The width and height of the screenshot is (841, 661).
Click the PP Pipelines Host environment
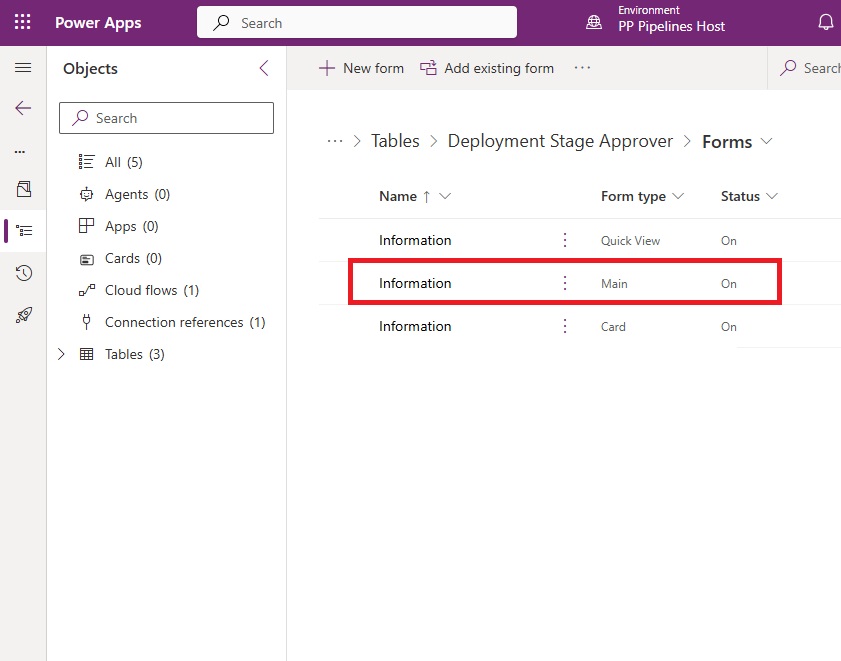tap(671, 26)
